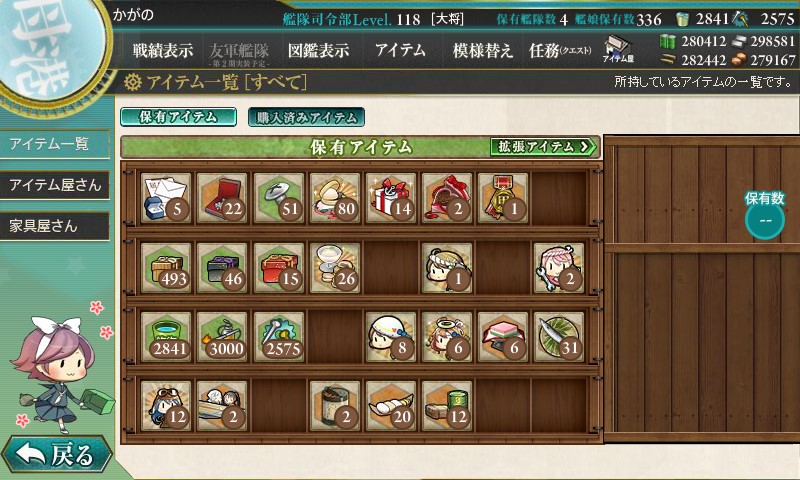The height and width of the screenshot is (480, 800).
Task: Click the pink-haired fairy with wrench
Action: click(559, 268)
